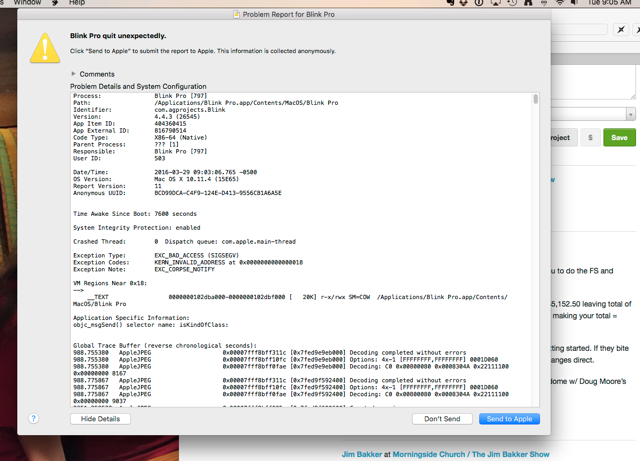The width and height of the screenshot is (640, 461).
Task: Open the AirPlay display menu bar icon
Action: click(496, 2)
